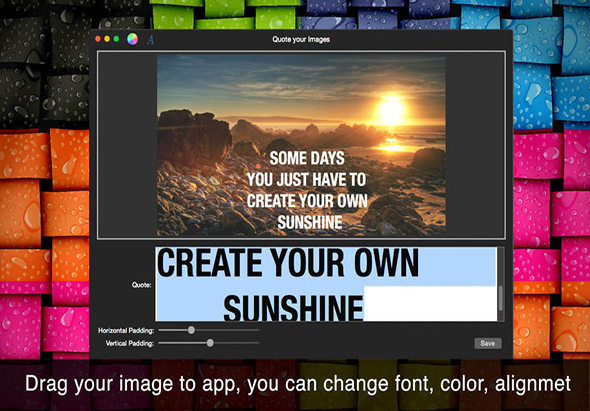Click the 'Horizontal Padding:' label
Viewport: 590px width, 411px height.
click(x=126, y=330)
